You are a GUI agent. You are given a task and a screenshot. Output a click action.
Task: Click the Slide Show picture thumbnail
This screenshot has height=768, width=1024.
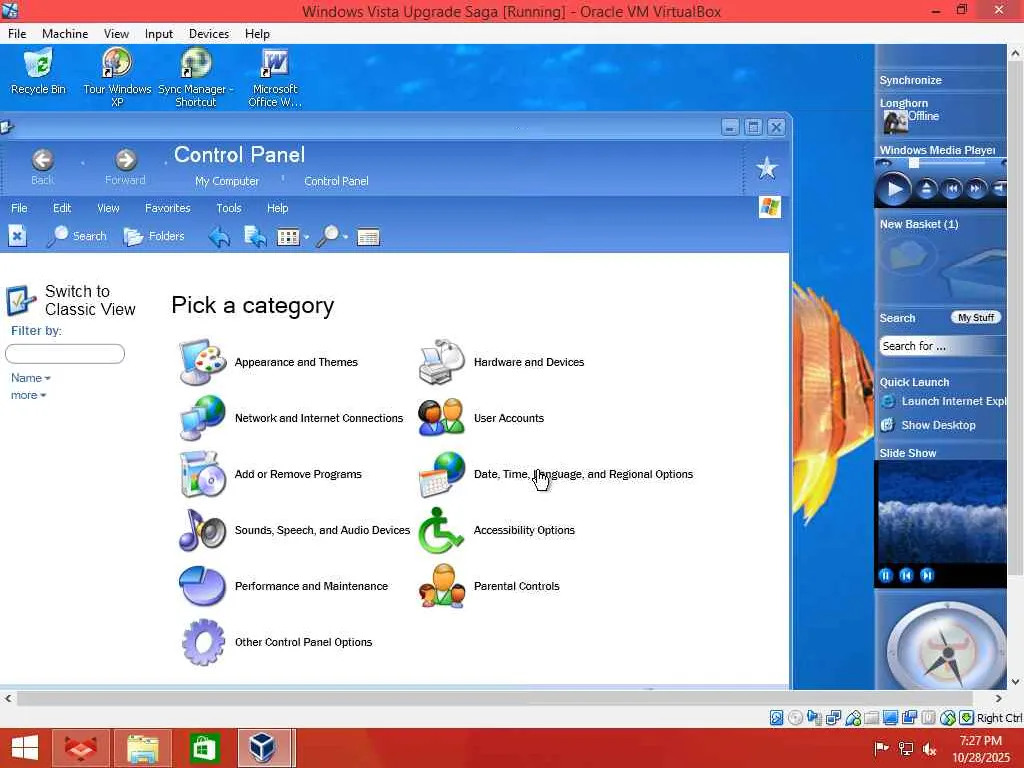tap(940, 512)
